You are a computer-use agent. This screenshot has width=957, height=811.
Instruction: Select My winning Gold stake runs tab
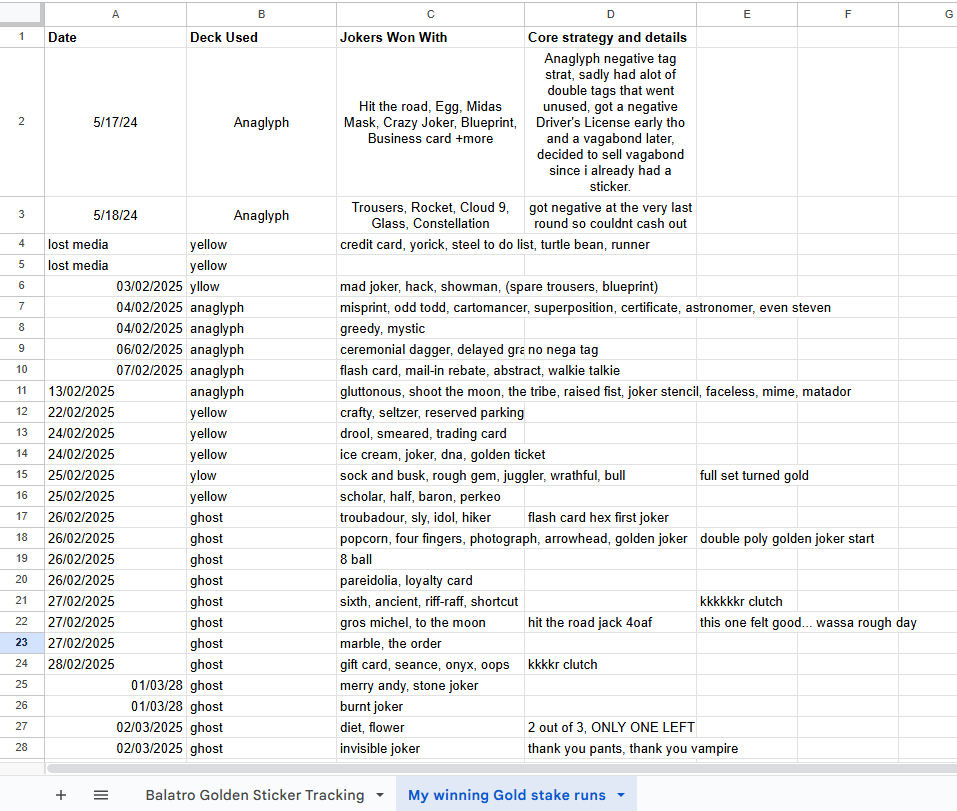pyautogui.click(x=507, y=795)
